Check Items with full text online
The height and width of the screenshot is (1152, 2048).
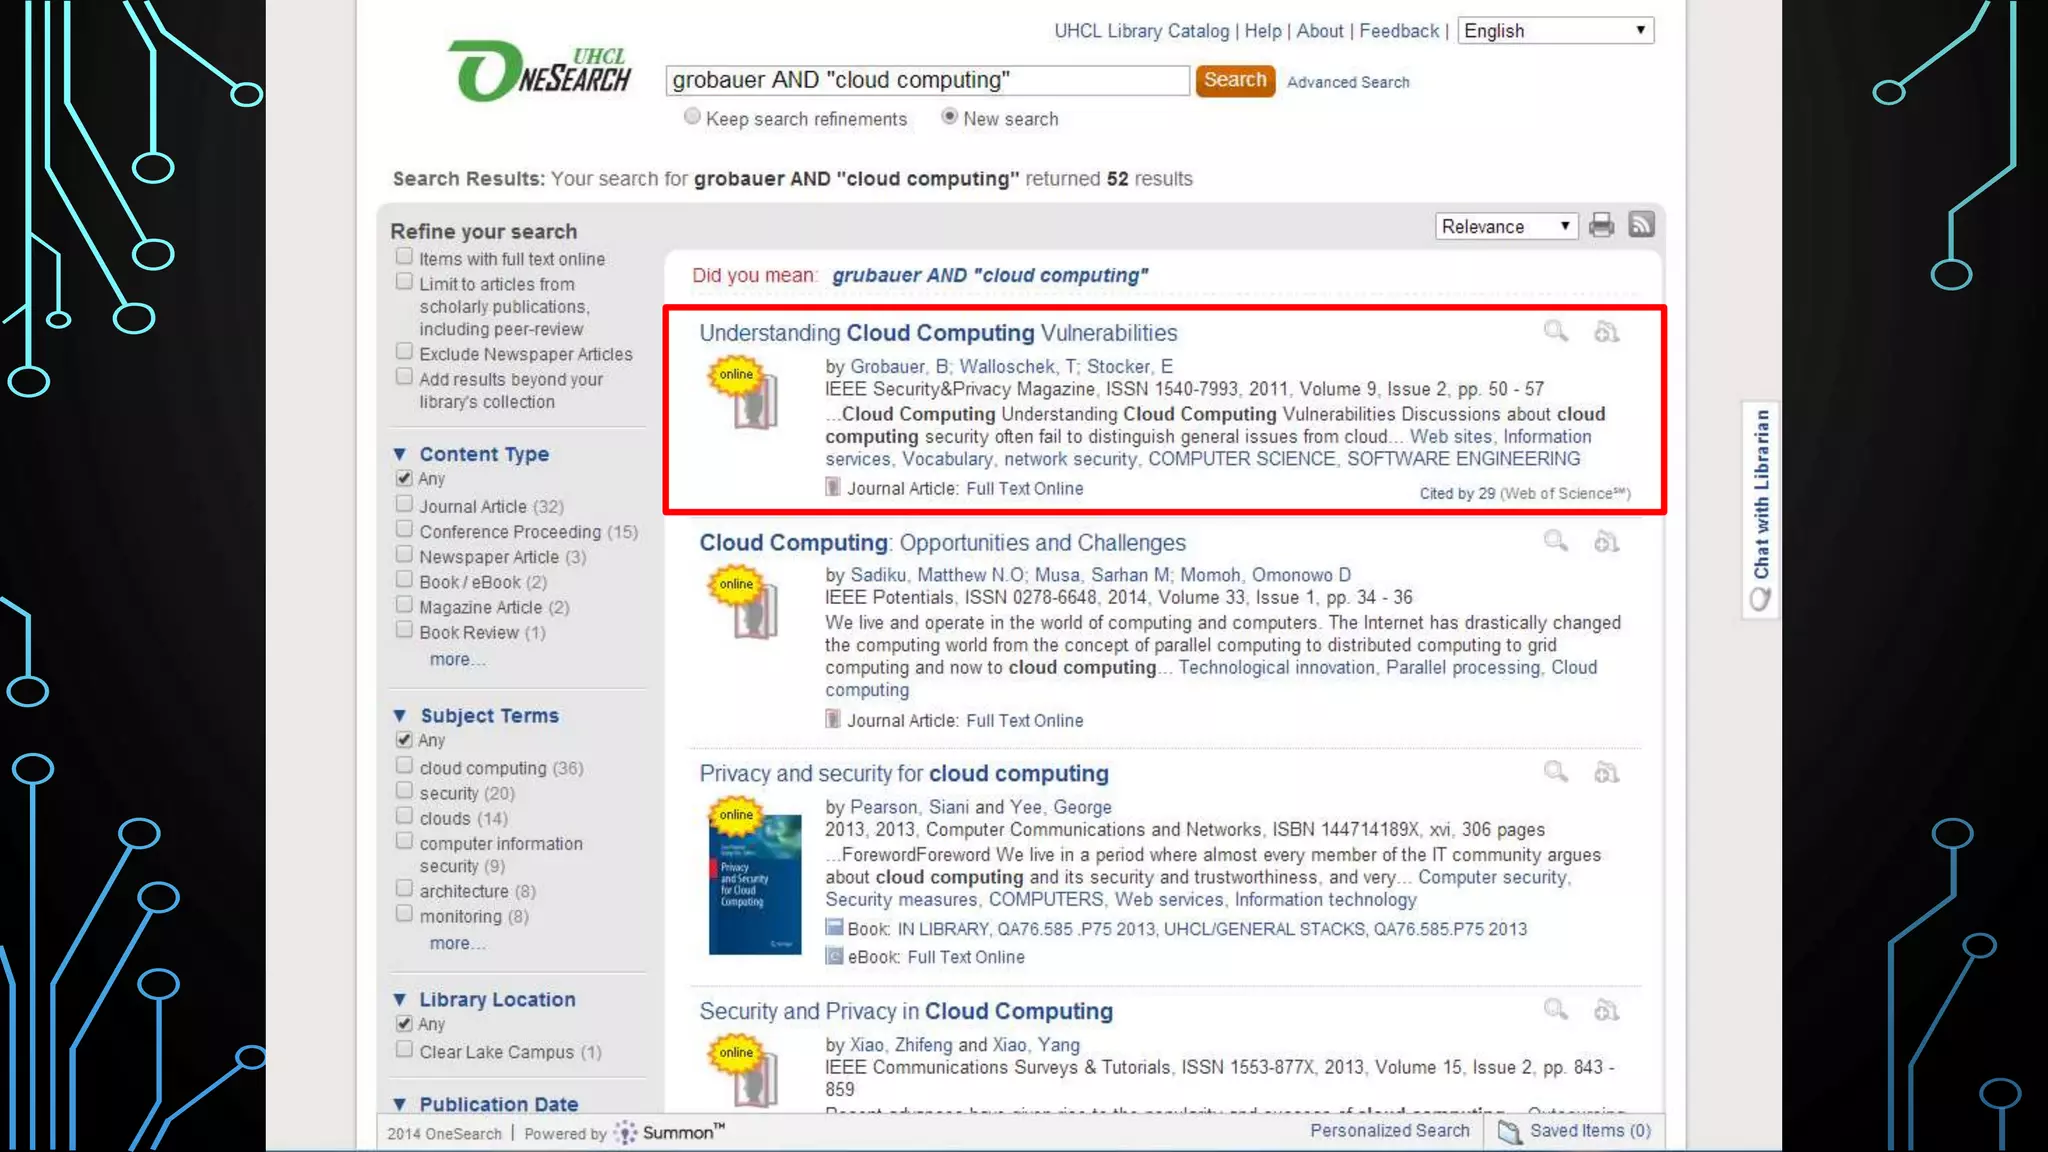404,257
